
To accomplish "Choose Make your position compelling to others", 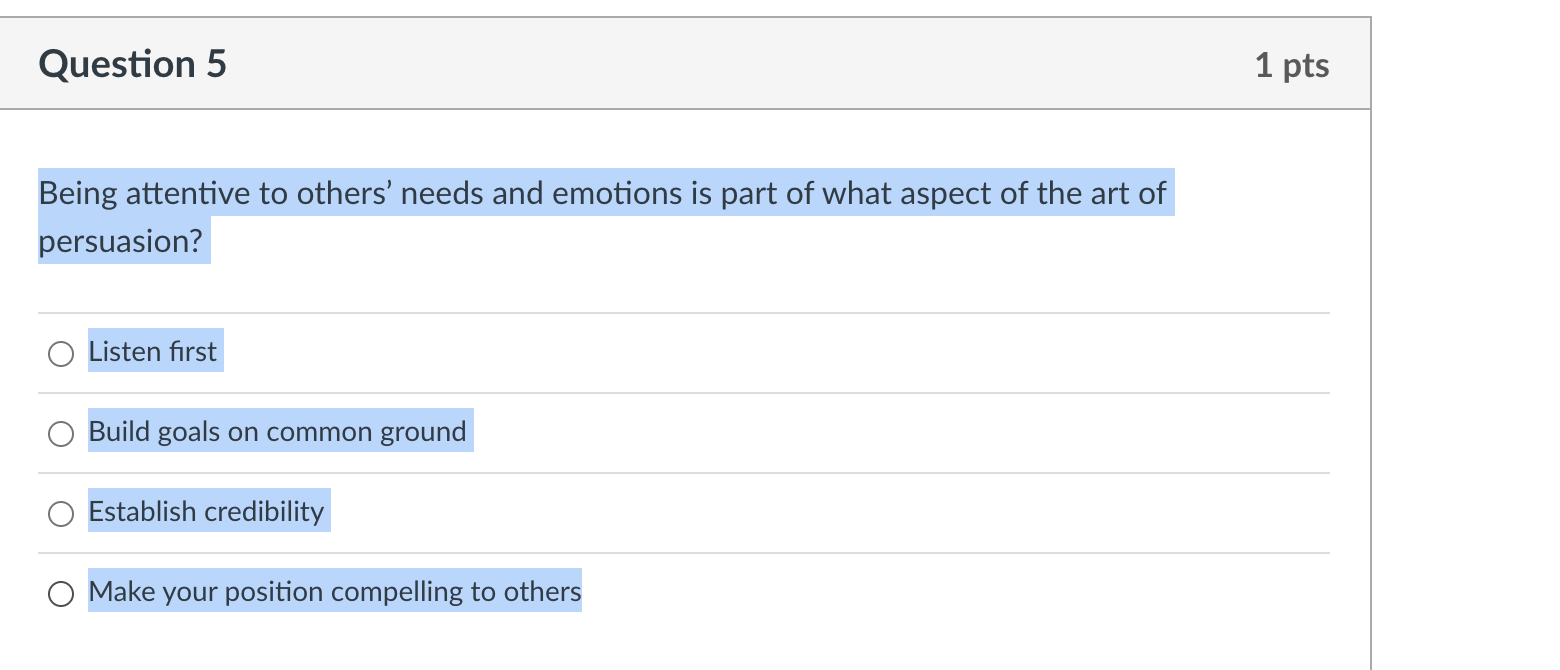I will click(60, 592).
